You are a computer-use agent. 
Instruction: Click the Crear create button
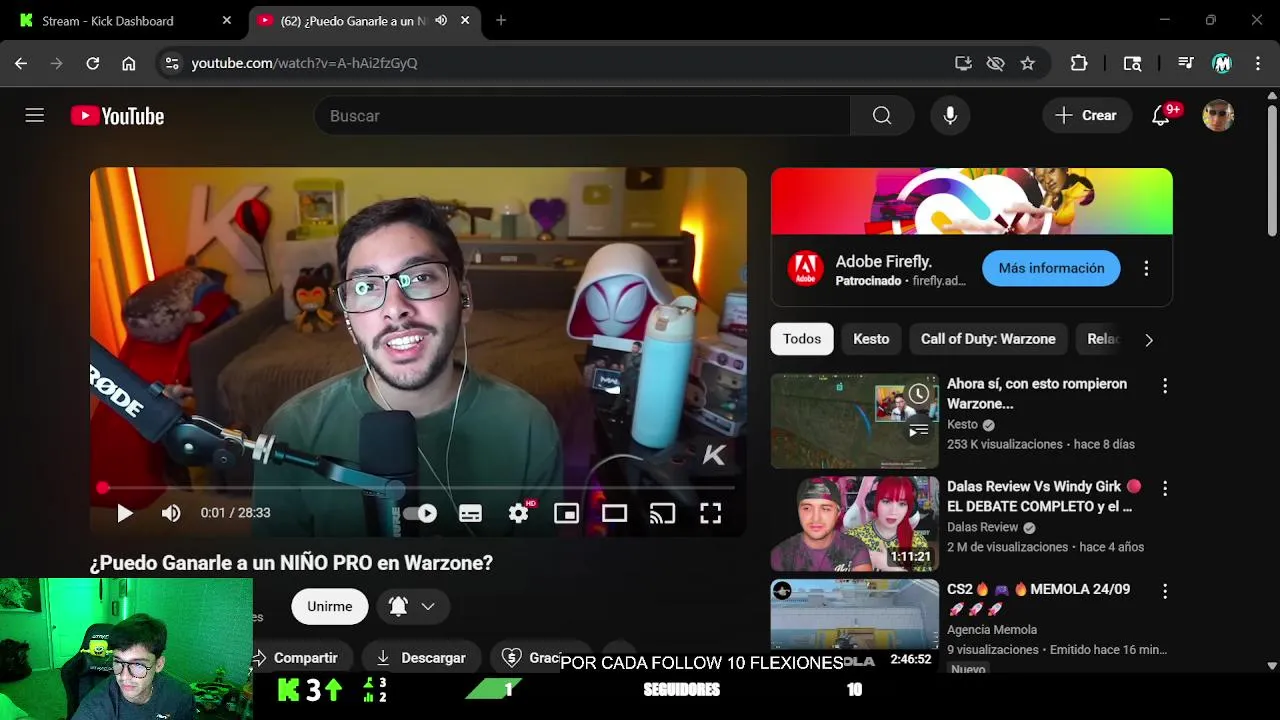point(1087,116)
